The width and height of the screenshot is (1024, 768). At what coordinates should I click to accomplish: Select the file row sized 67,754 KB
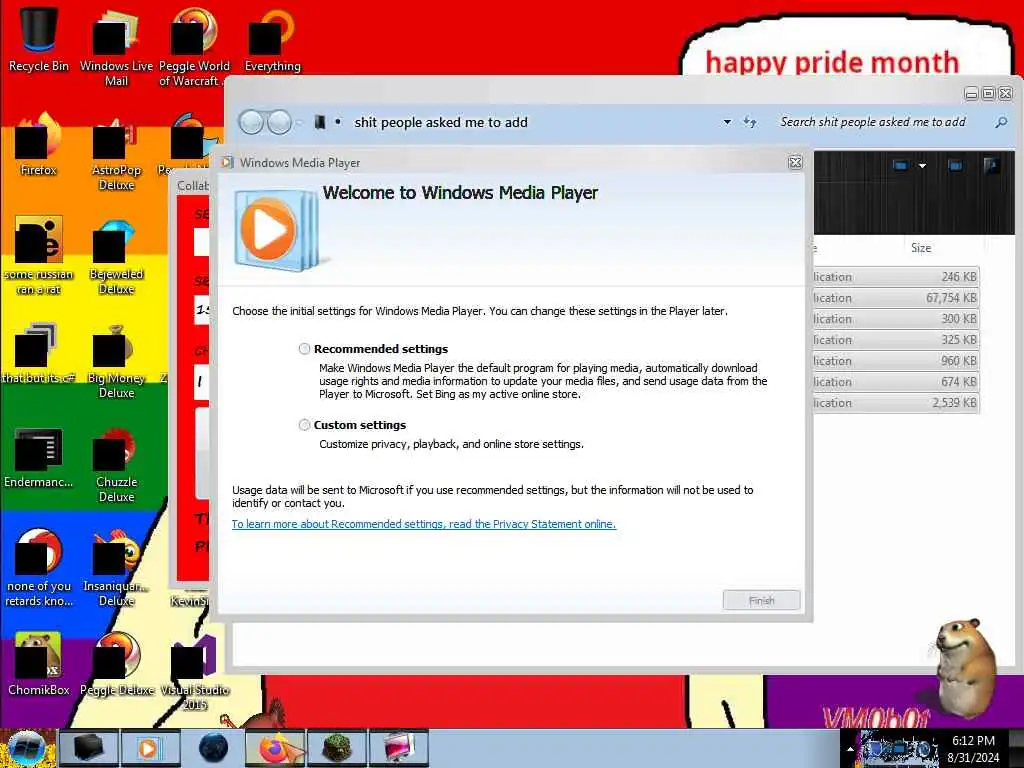point(895,298)
